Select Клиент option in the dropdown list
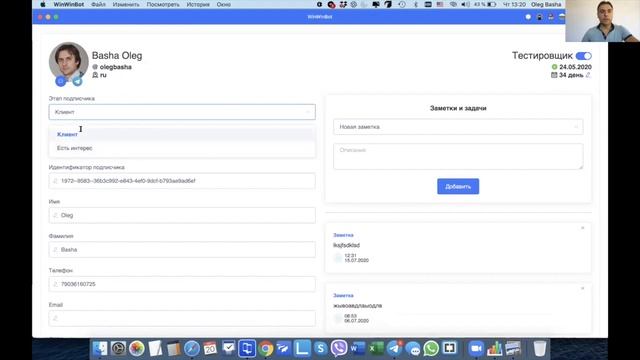 tap(182, 134)
